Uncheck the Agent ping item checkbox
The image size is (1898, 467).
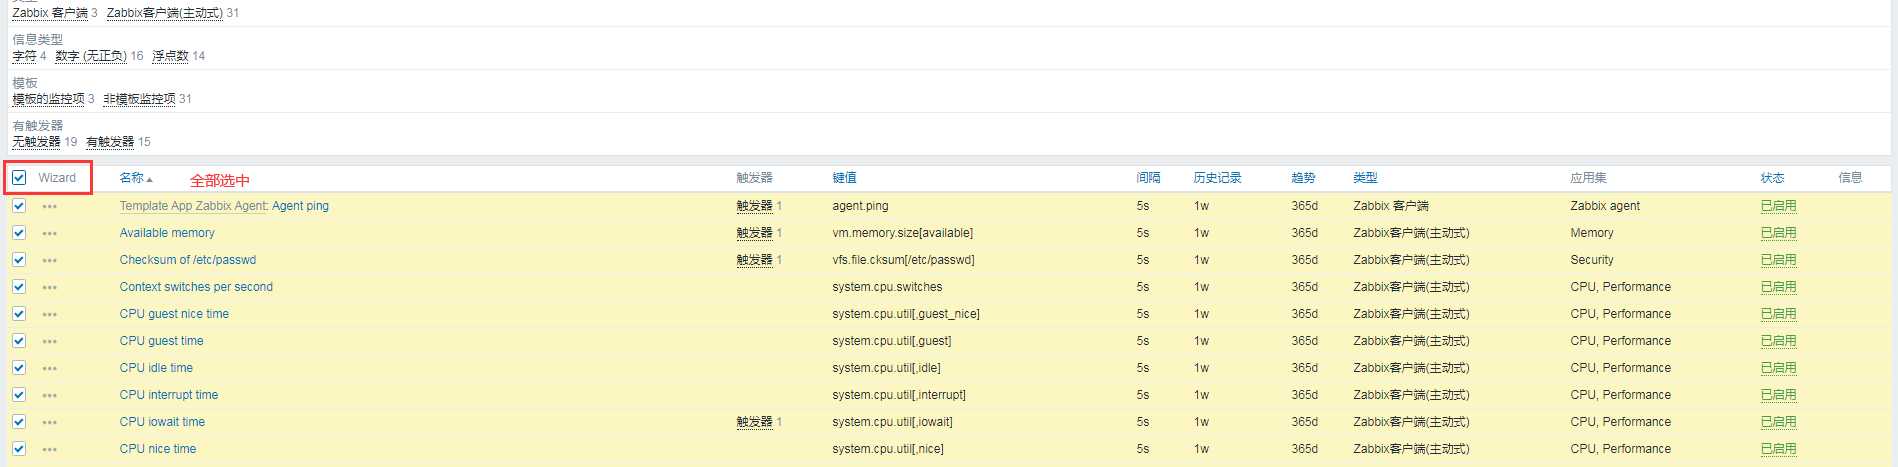coord(19,206)
